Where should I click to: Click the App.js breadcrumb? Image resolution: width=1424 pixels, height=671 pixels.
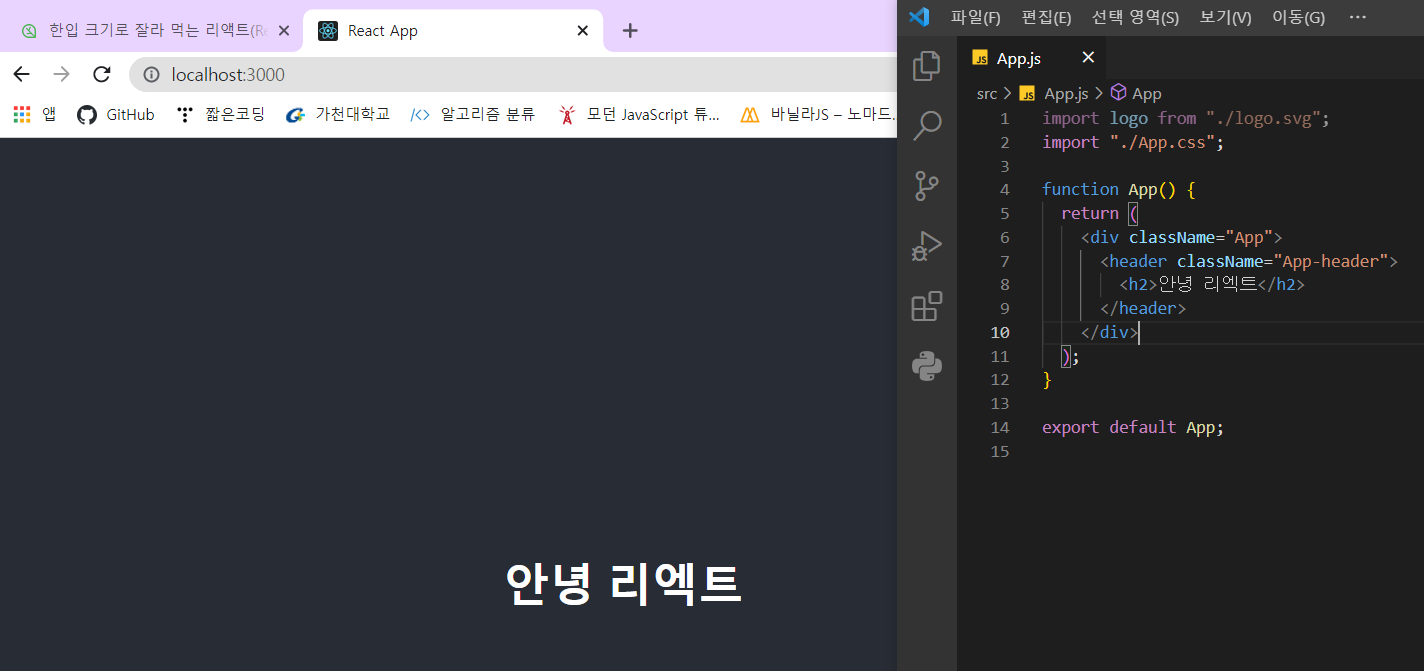click(x=1054, y=94)
